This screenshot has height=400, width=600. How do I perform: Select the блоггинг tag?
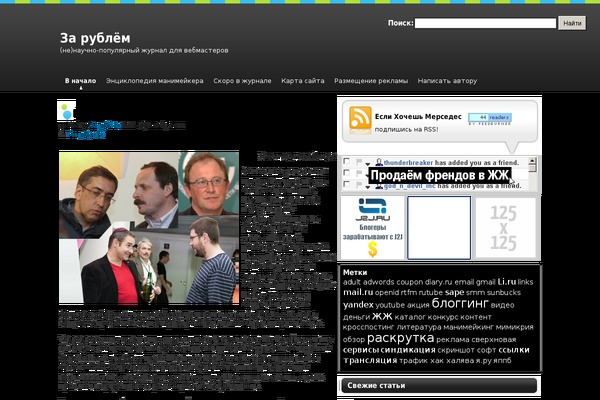(x=460, y=303)
